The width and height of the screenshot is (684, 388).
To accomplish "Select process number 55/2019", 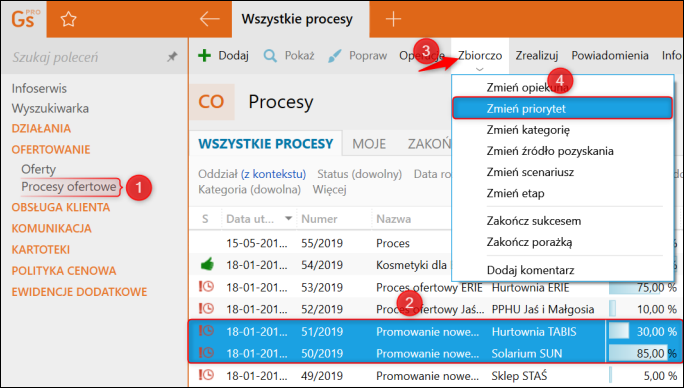I will [x=322, y=243].
